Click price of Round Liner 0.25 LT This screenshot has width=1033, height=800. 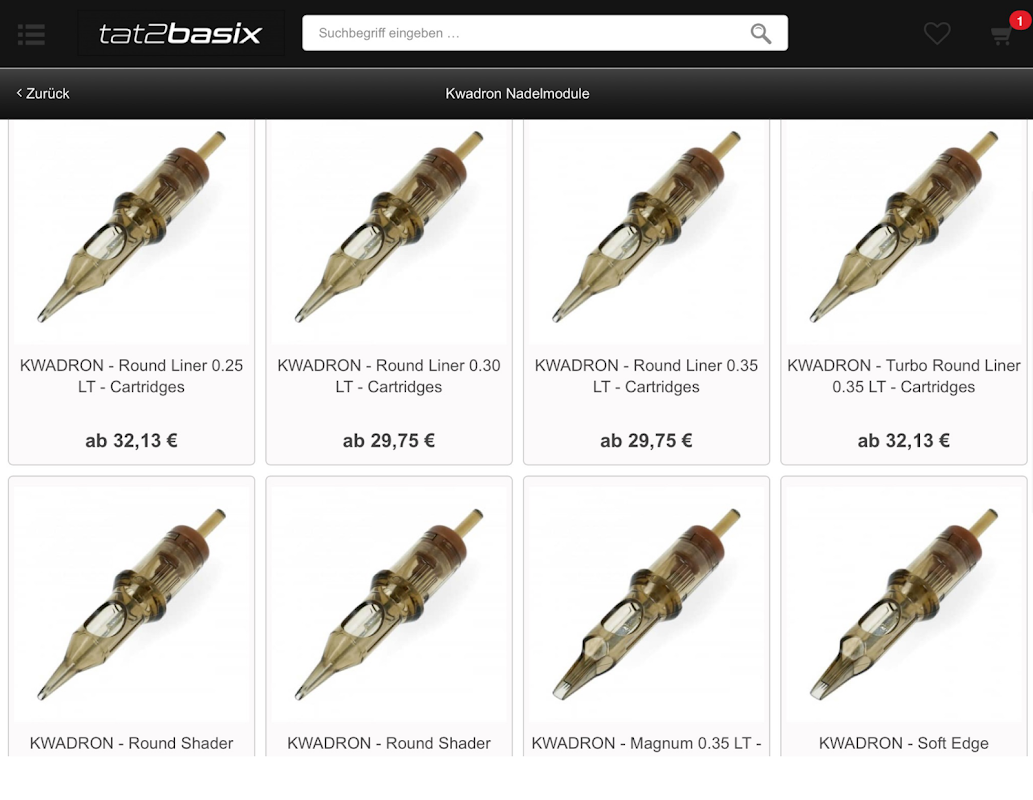coord(132,440)
